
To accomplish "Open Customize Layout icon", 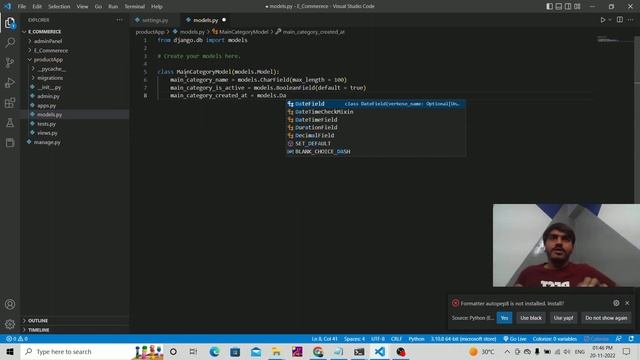I will click(577, 7).
